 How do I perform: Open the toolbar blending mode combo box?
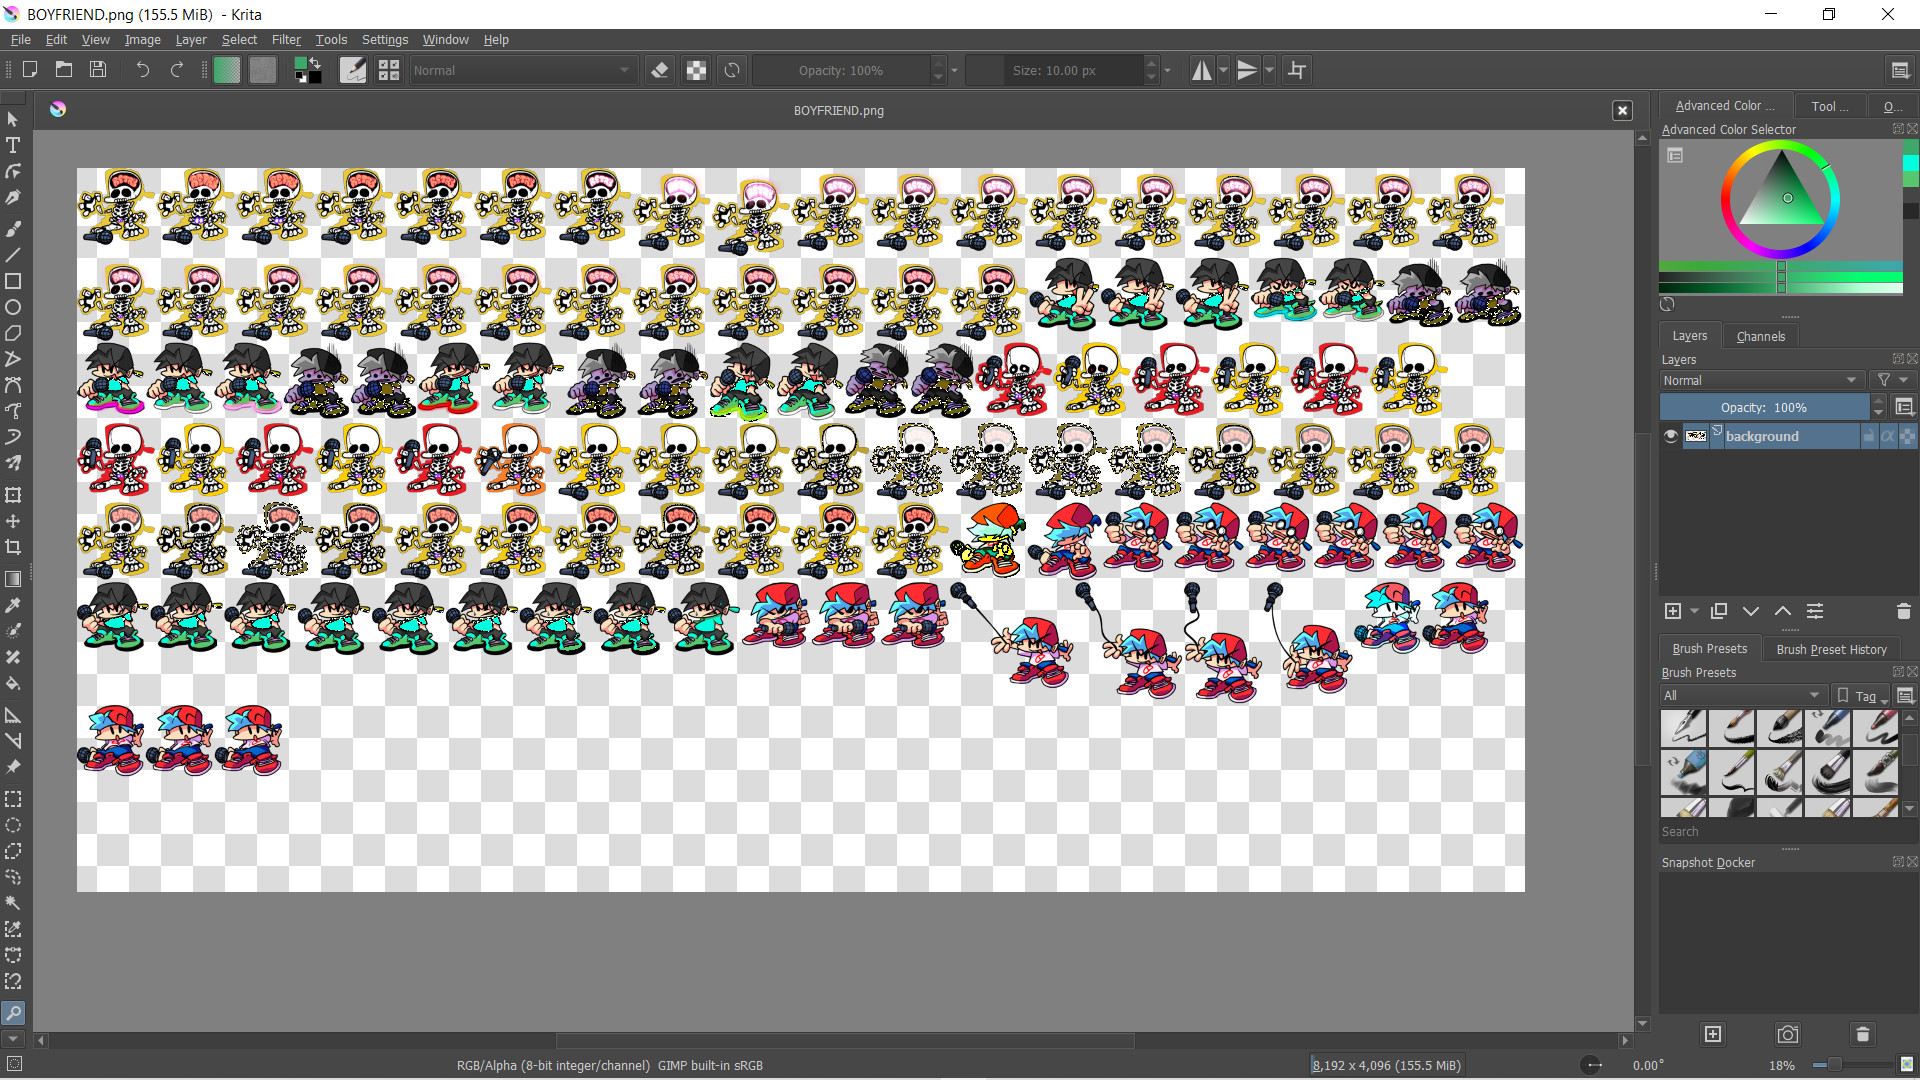point(521,70)
